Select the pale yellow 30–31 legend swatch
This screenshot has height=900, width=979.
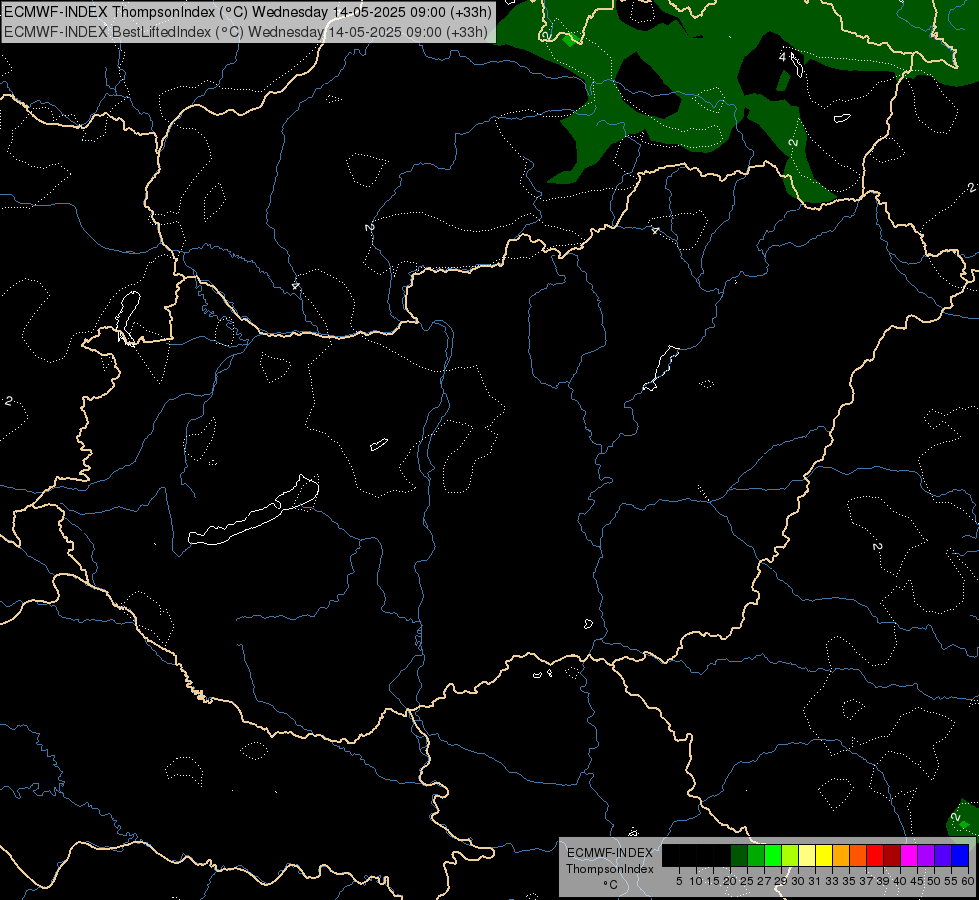[807, 855]
